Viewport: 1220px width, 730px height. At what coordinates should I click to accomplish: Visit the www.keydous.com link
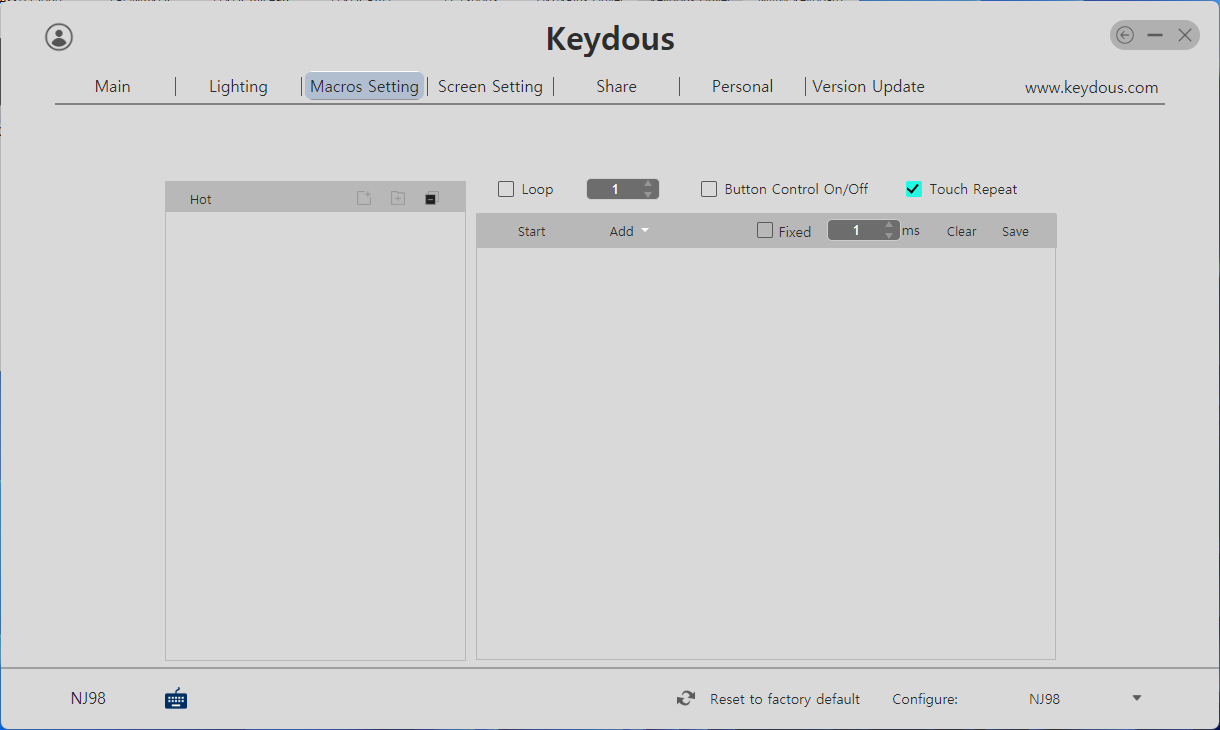[x=1091, y=87]
